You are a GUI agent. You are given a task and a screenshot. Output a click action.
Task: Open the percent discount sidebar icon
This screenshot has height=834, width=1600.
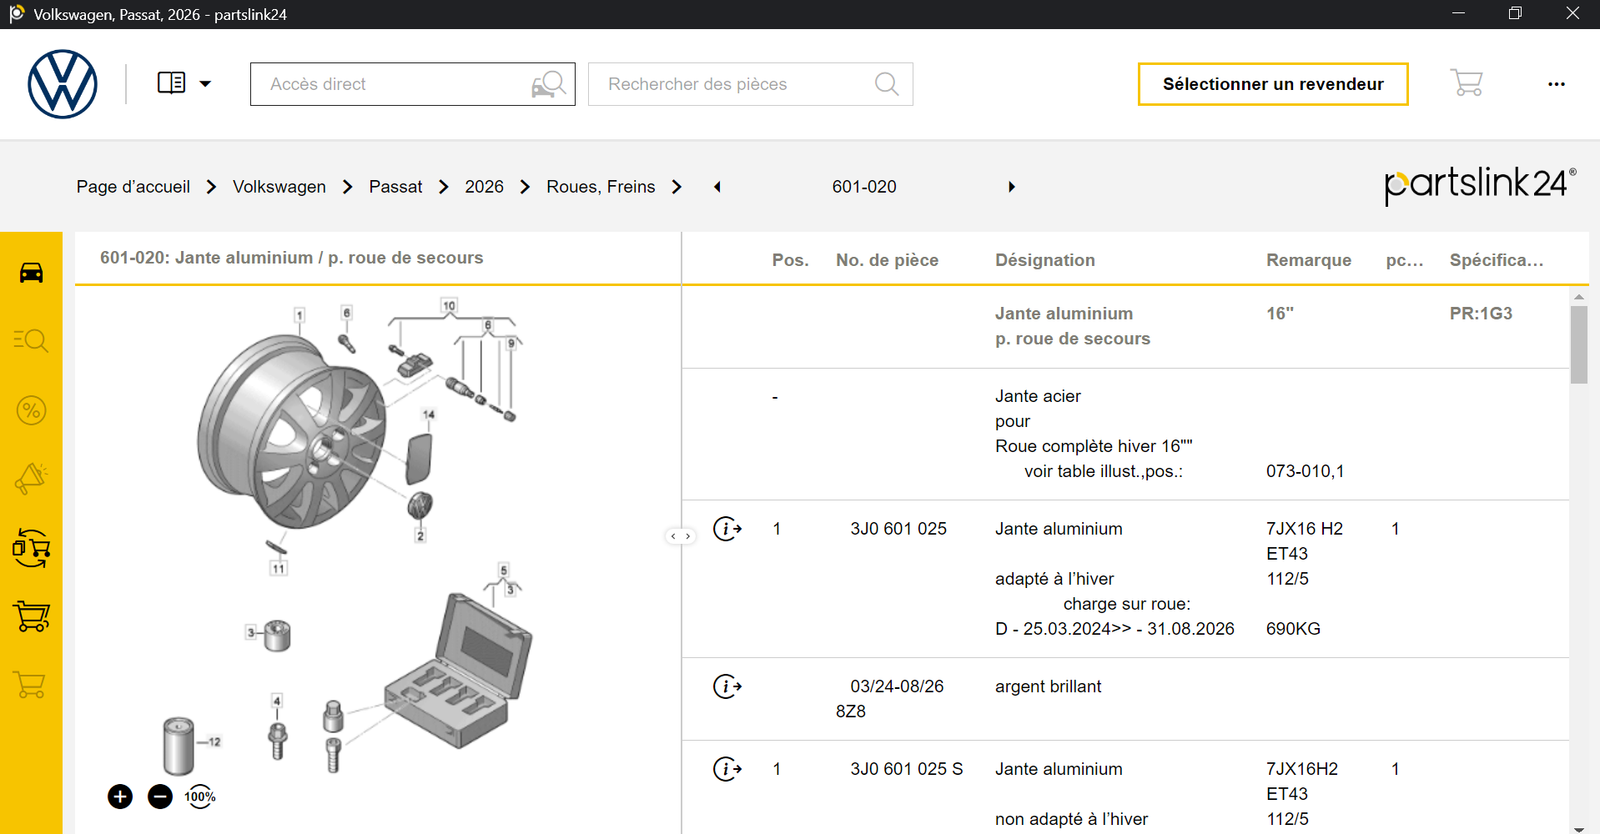click(x=31, y=410)
